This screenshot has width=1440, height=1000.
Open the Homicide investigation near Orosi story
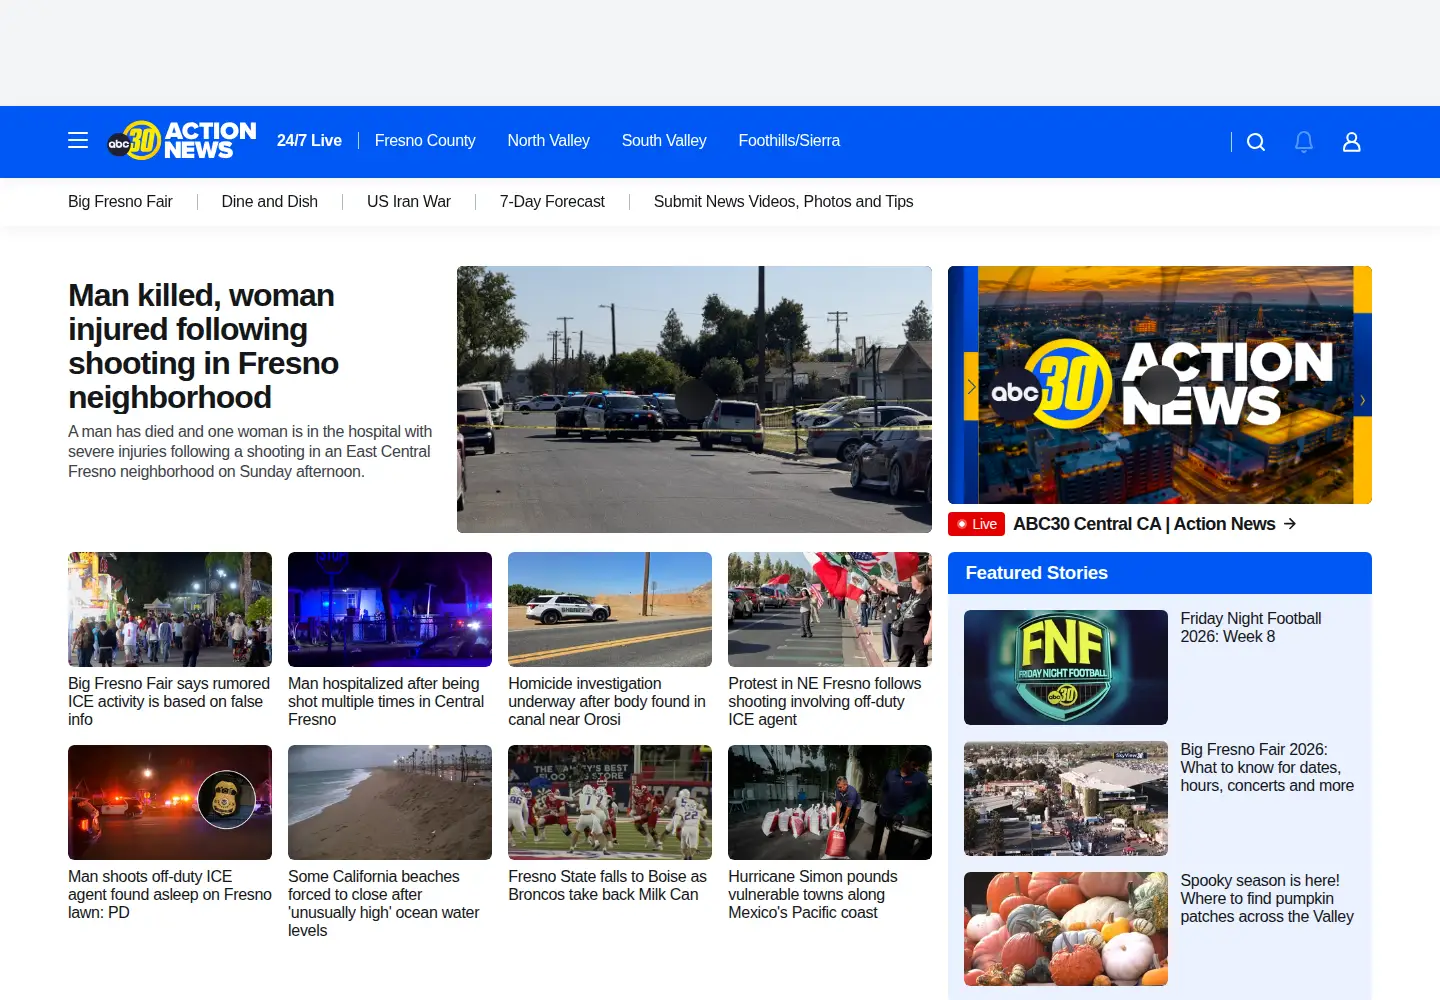pyautogui.click(x=607, y=702)
